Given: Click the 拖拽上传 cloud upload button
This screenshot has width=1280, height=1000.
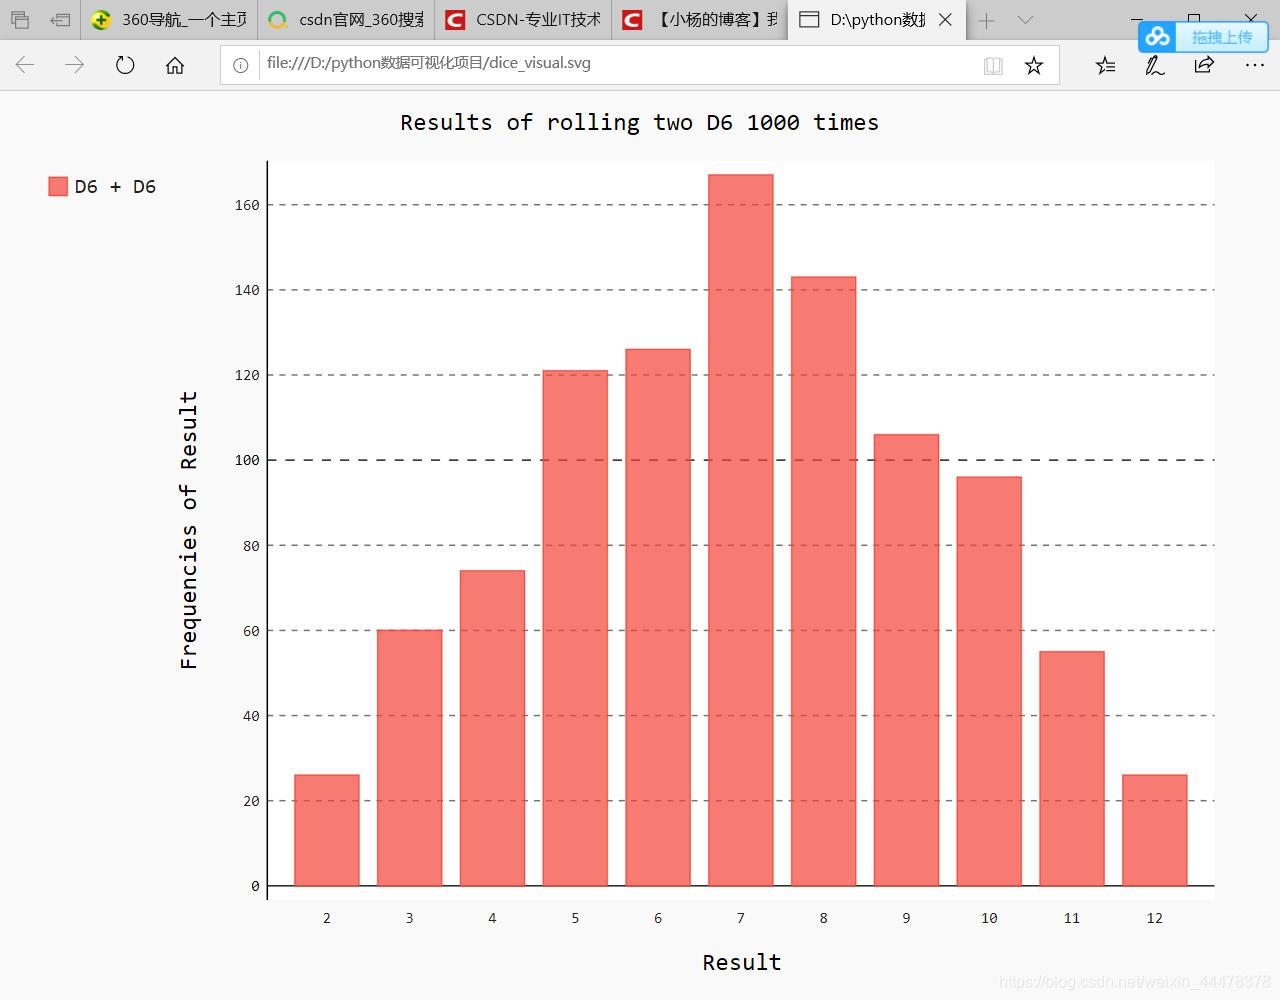Looking at the screenshot, I should coord(1203,37).
